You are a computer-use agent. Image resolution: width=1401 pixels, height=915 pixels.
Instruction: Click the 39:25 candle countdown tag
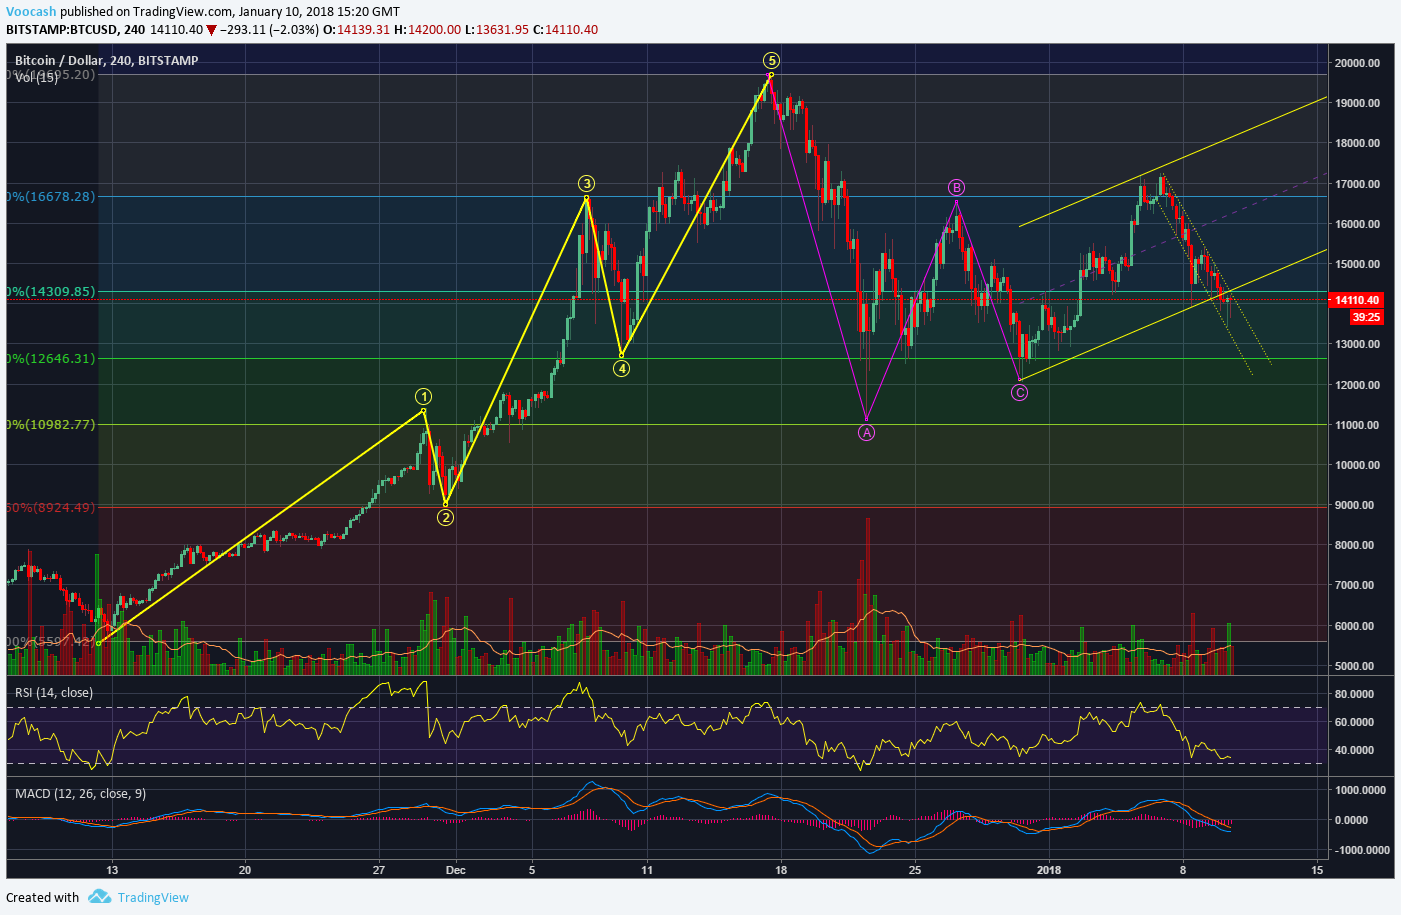[1366, 317]
